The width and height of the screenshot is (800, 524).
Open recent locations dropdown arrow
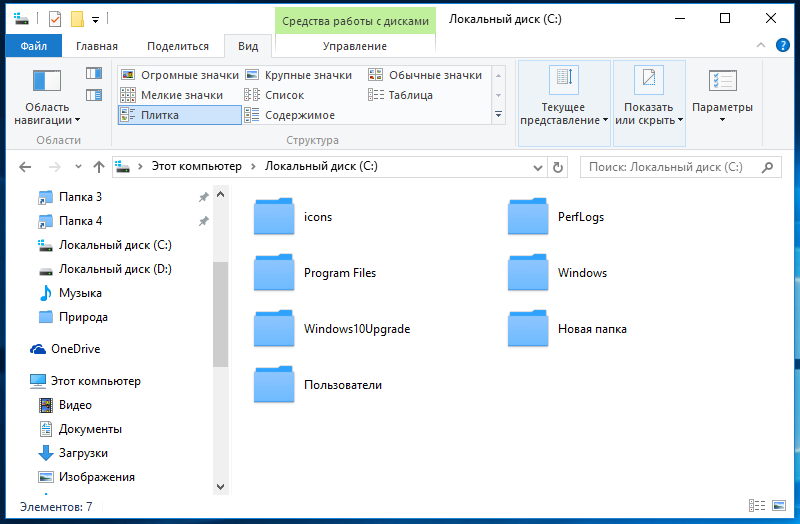(78, 166)
